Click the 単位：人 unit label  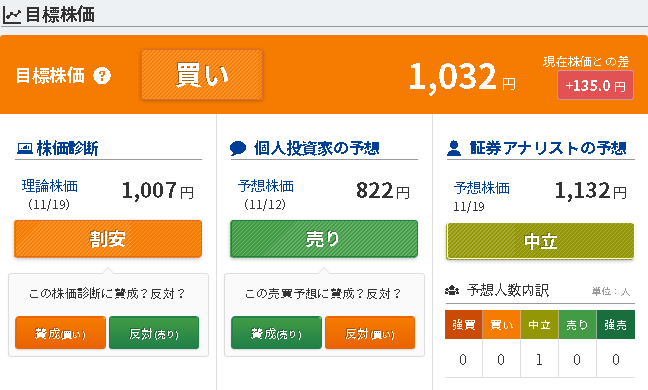click(x=611, y=292)
